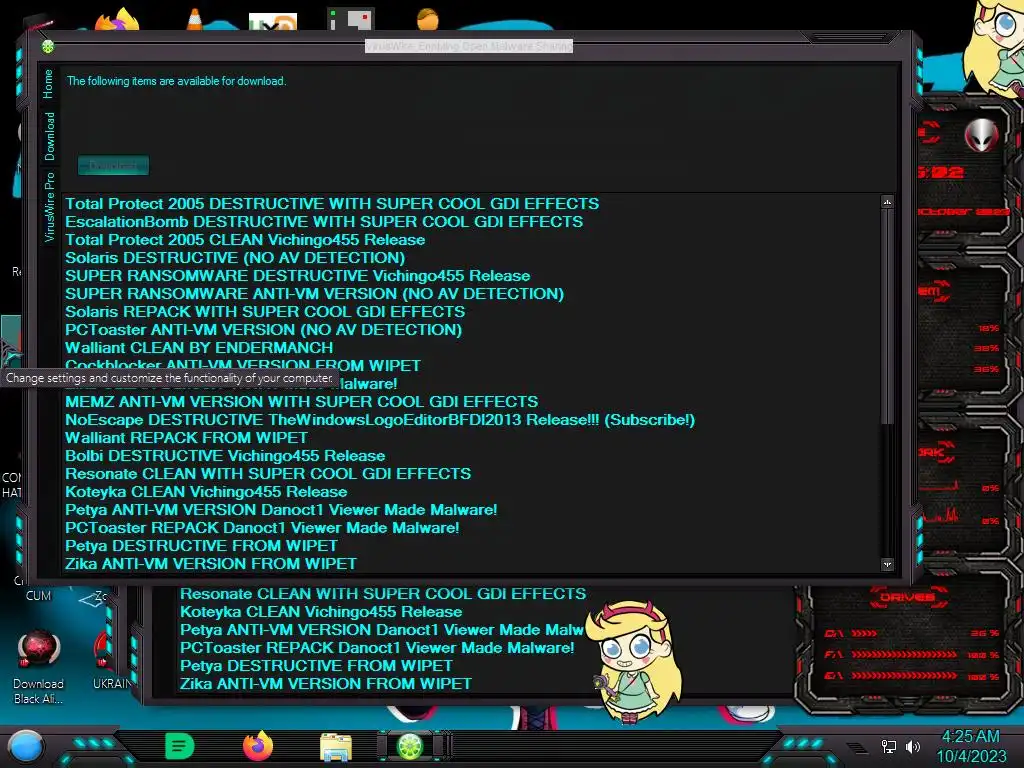Click the list scrollbar down arrow
Viewport: 1024px width, 768px height.
click(x=887, y=564)
